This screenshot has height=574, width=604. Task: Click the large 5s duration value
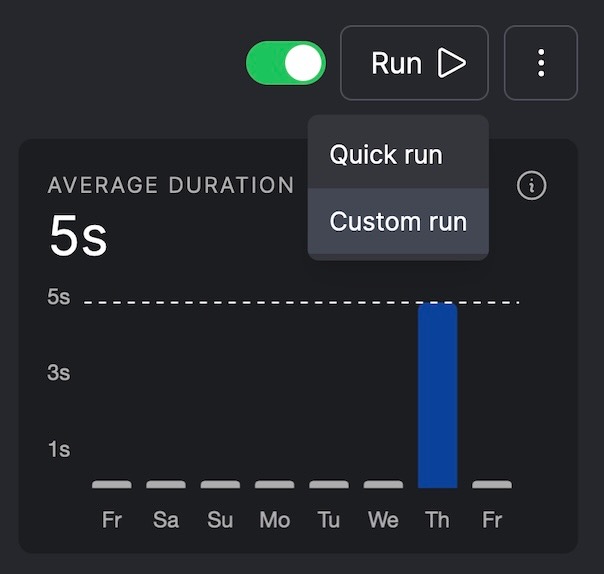tap(78, 237)
